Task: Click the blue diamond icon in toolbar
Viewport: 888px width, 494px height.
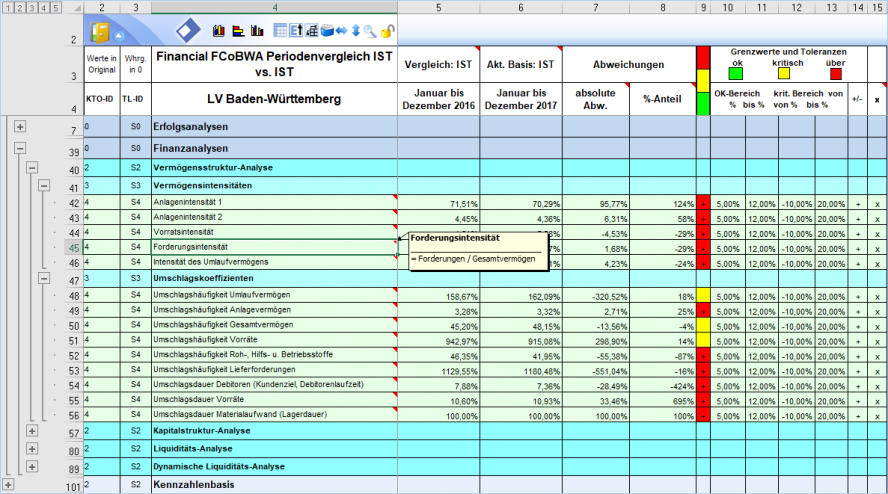Action: point(187,31)
